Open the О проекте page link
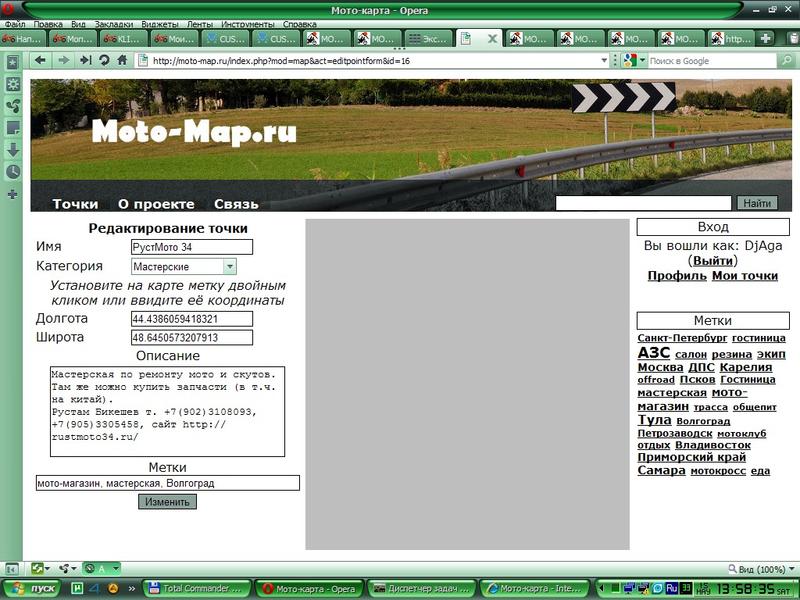The image size is (800, 600). tap(156, 204)
